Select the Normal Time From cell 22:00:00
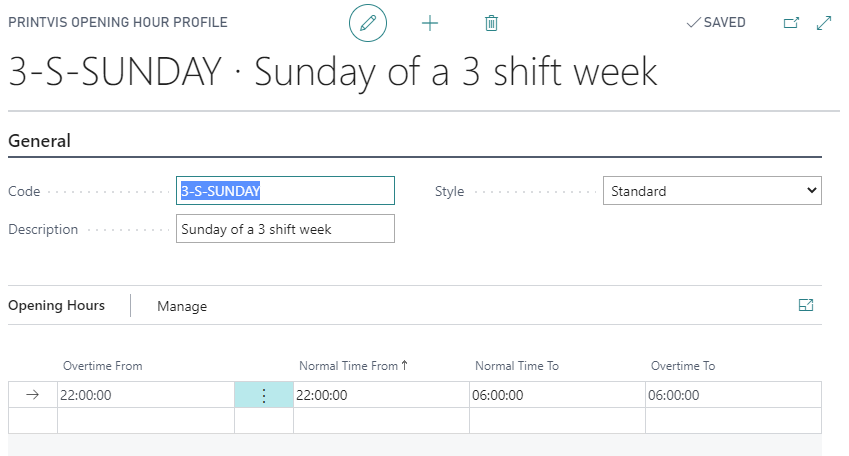This screenshot has width=849, height=456. (x=381, y=395)
